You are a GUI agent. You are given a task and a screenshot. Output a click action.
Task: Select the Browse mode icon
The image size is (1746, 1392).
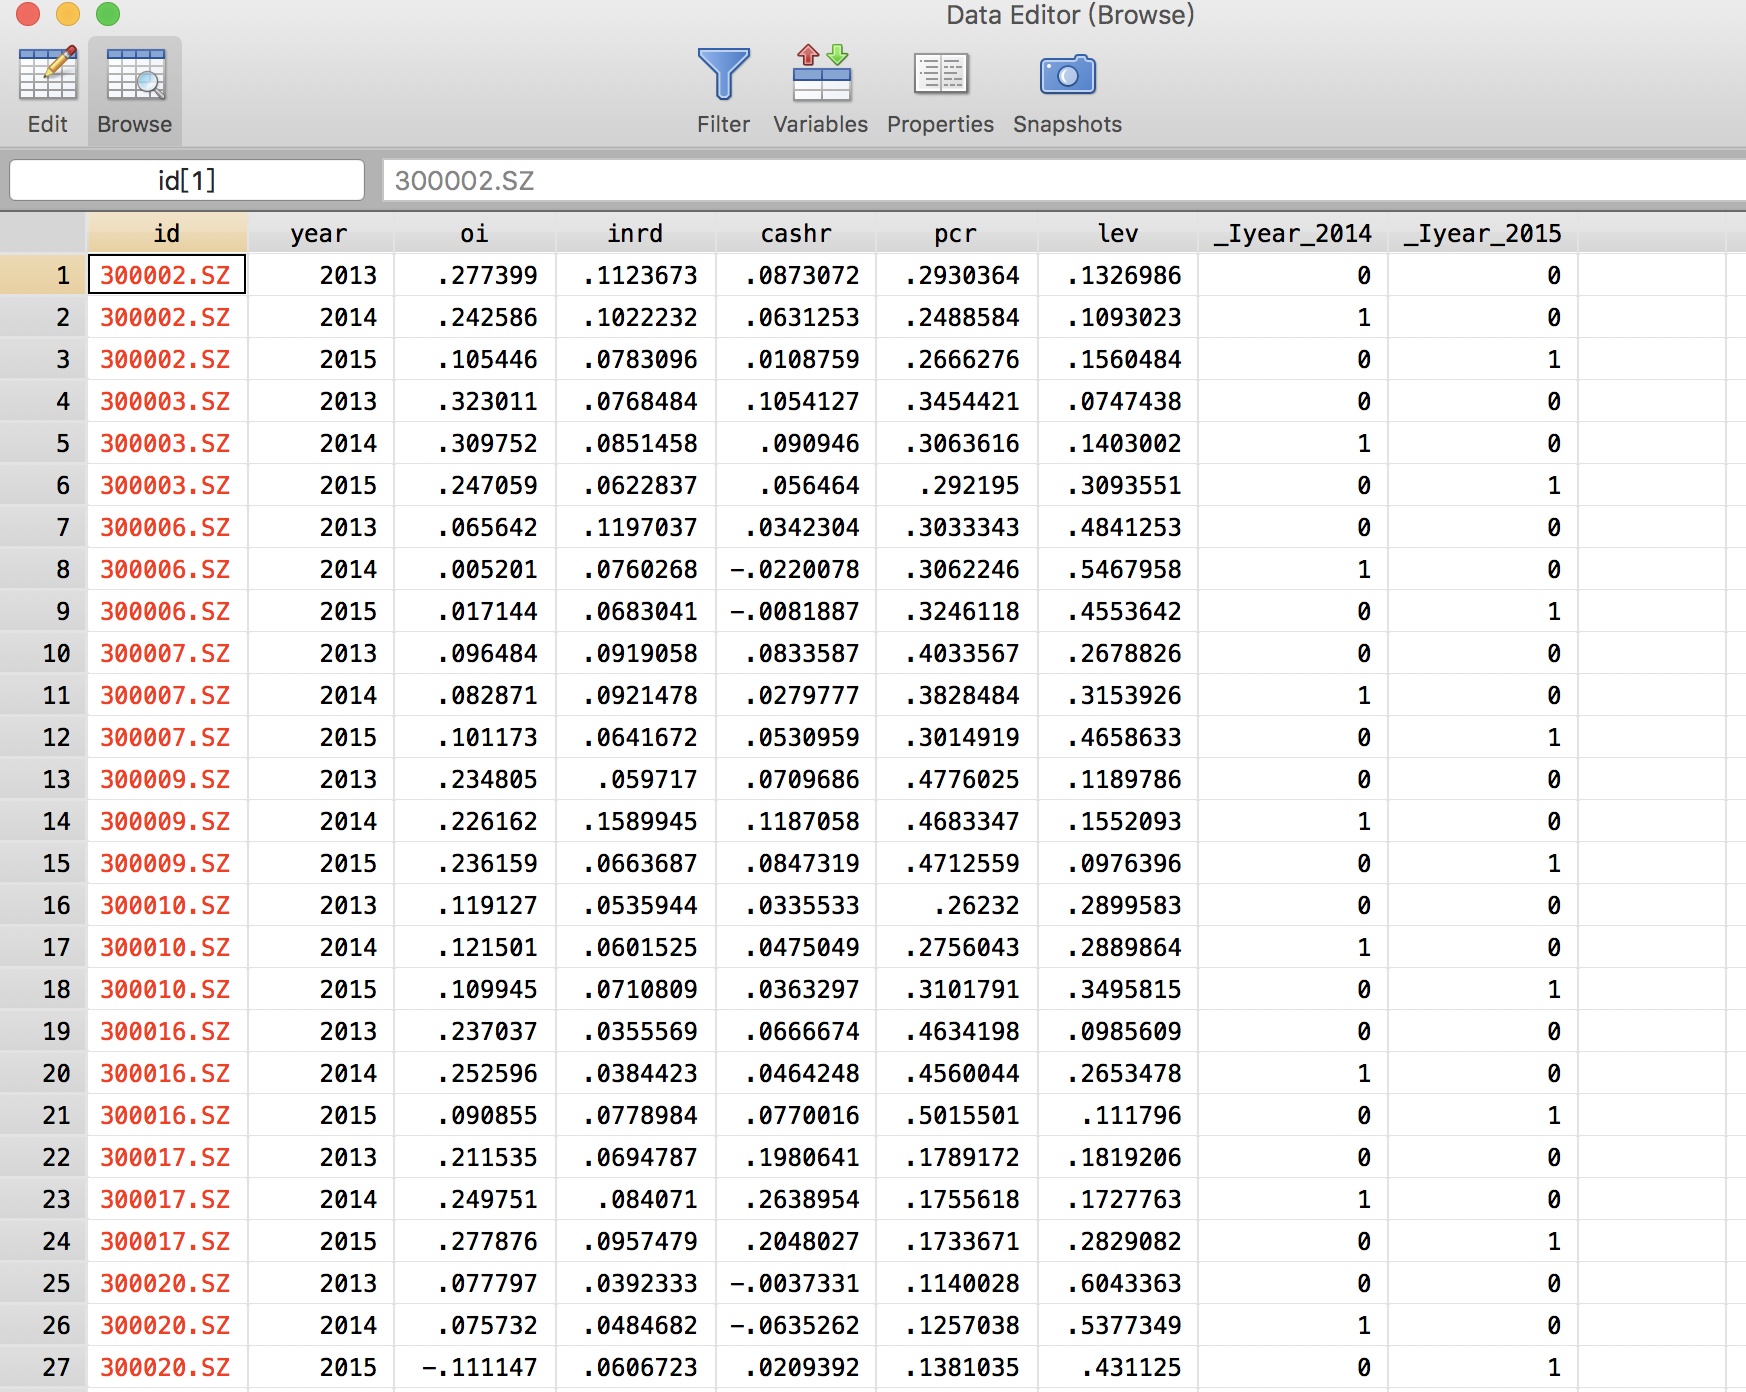tap(135, 76)
